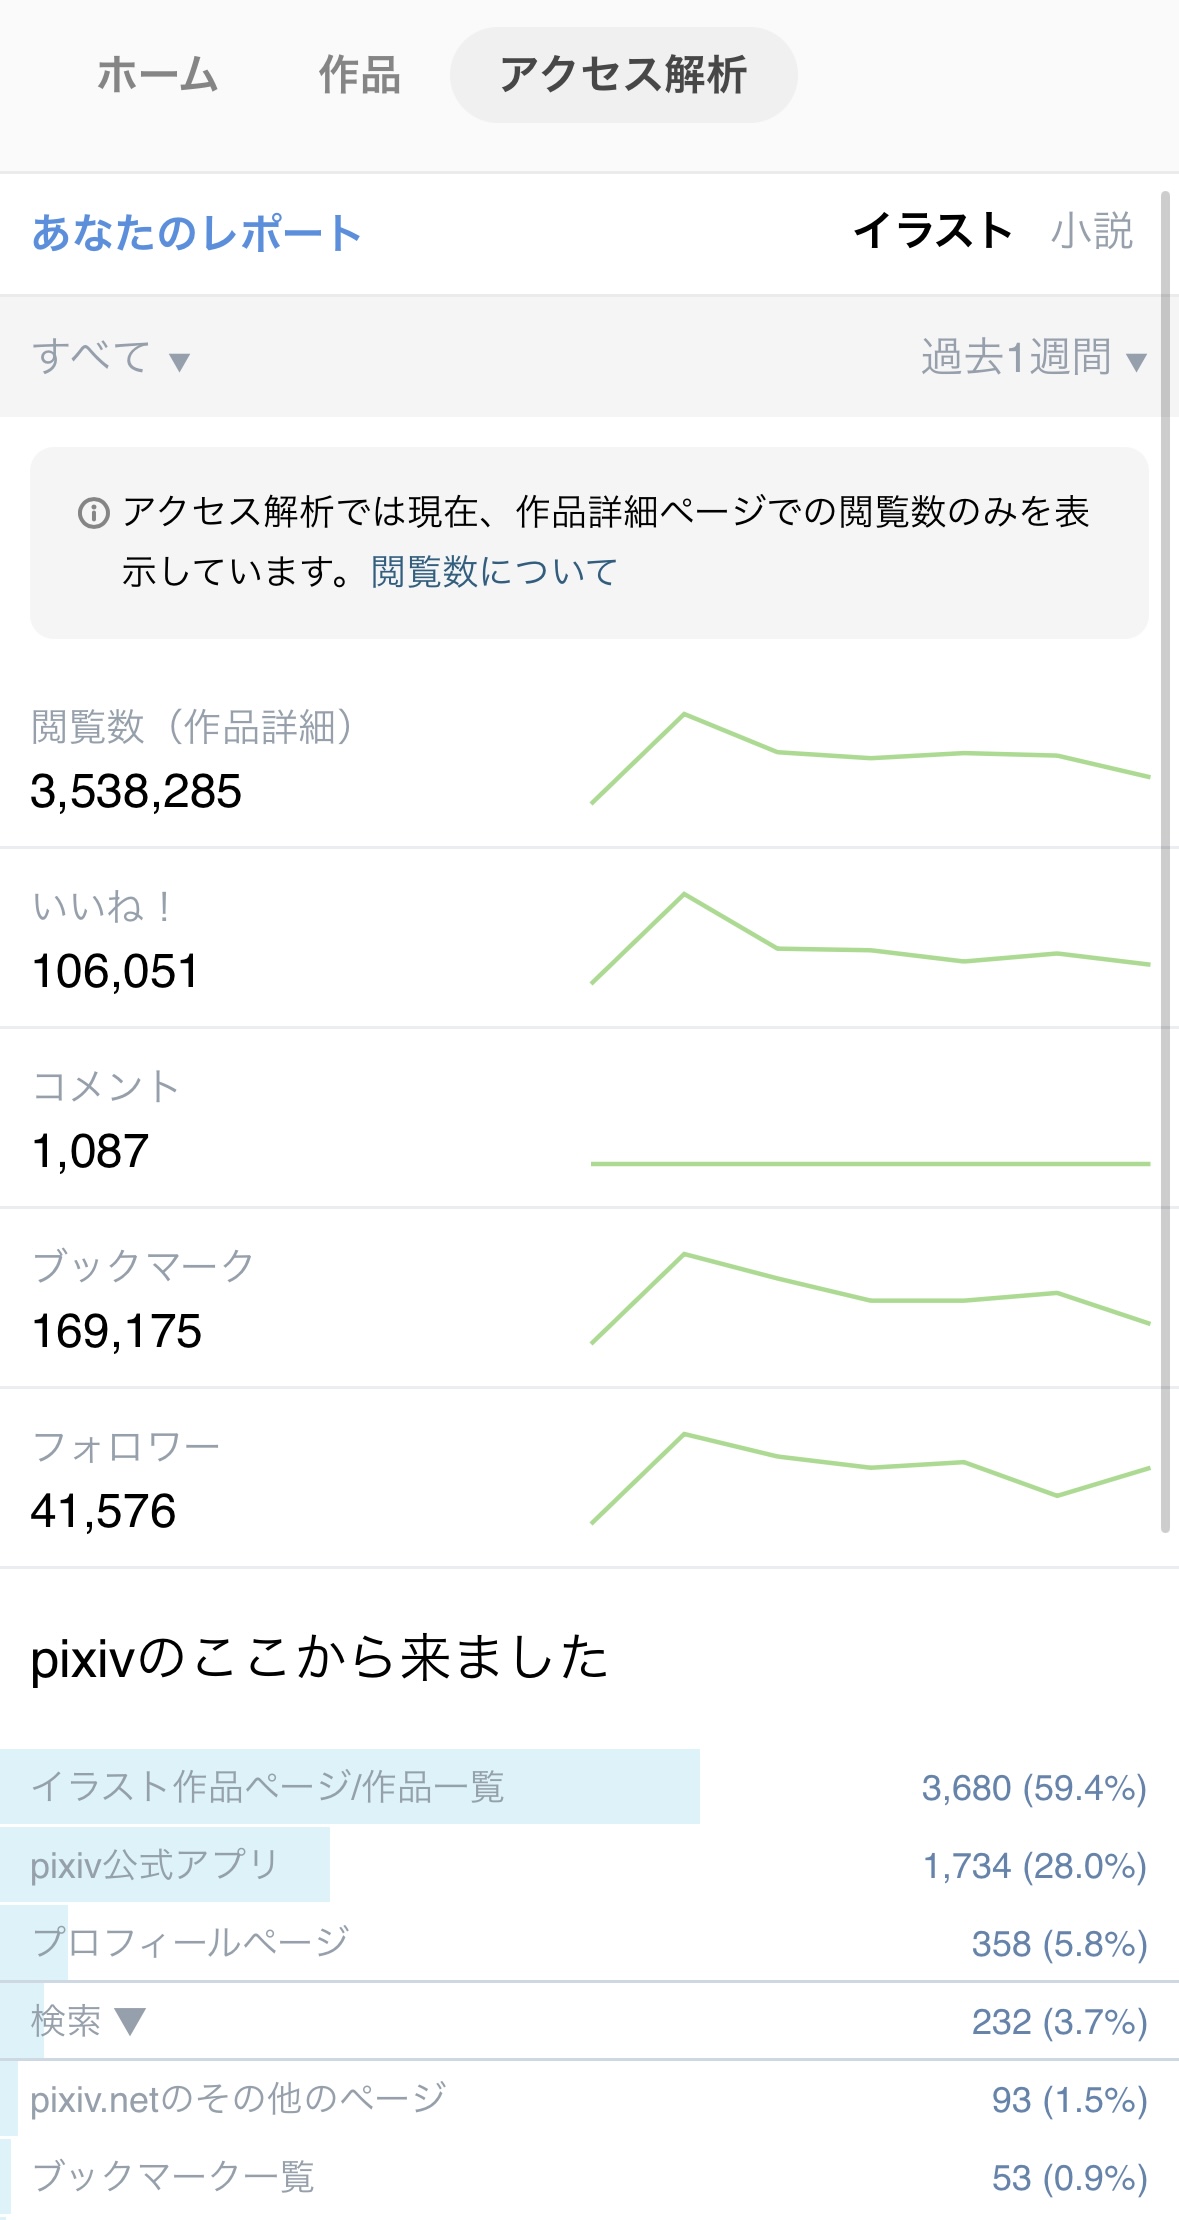Open the 過去1週間 period dropdown
Screen dimensions: 1179x2220
pyautogui.click(x=1032, y=357)
